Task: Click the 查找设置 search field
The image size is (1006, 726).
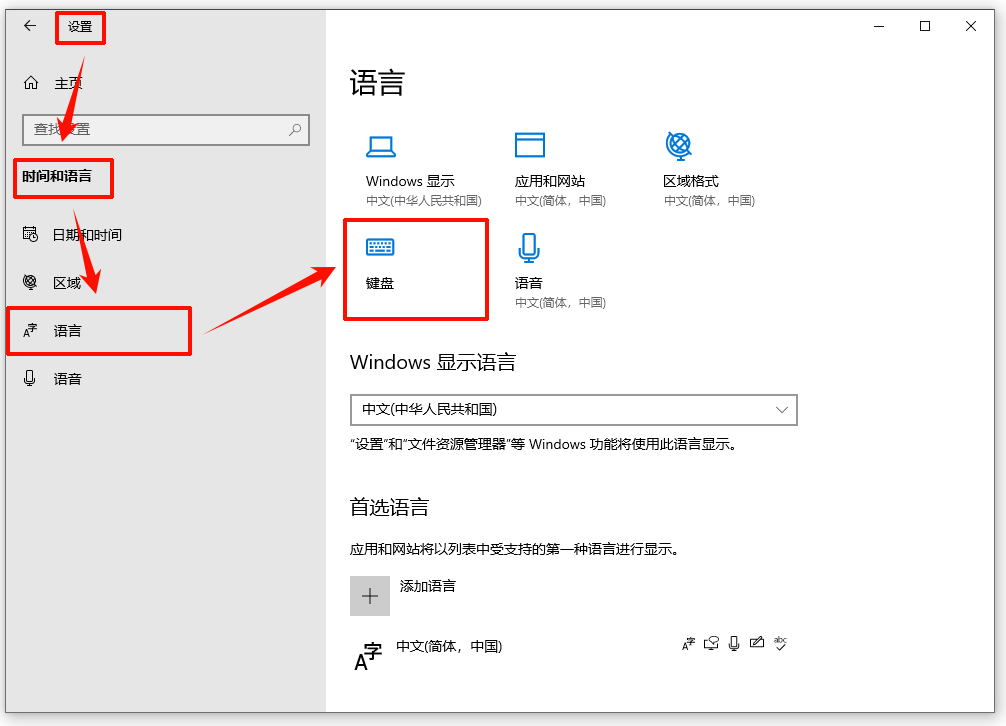Action: (x=165, y=130)
